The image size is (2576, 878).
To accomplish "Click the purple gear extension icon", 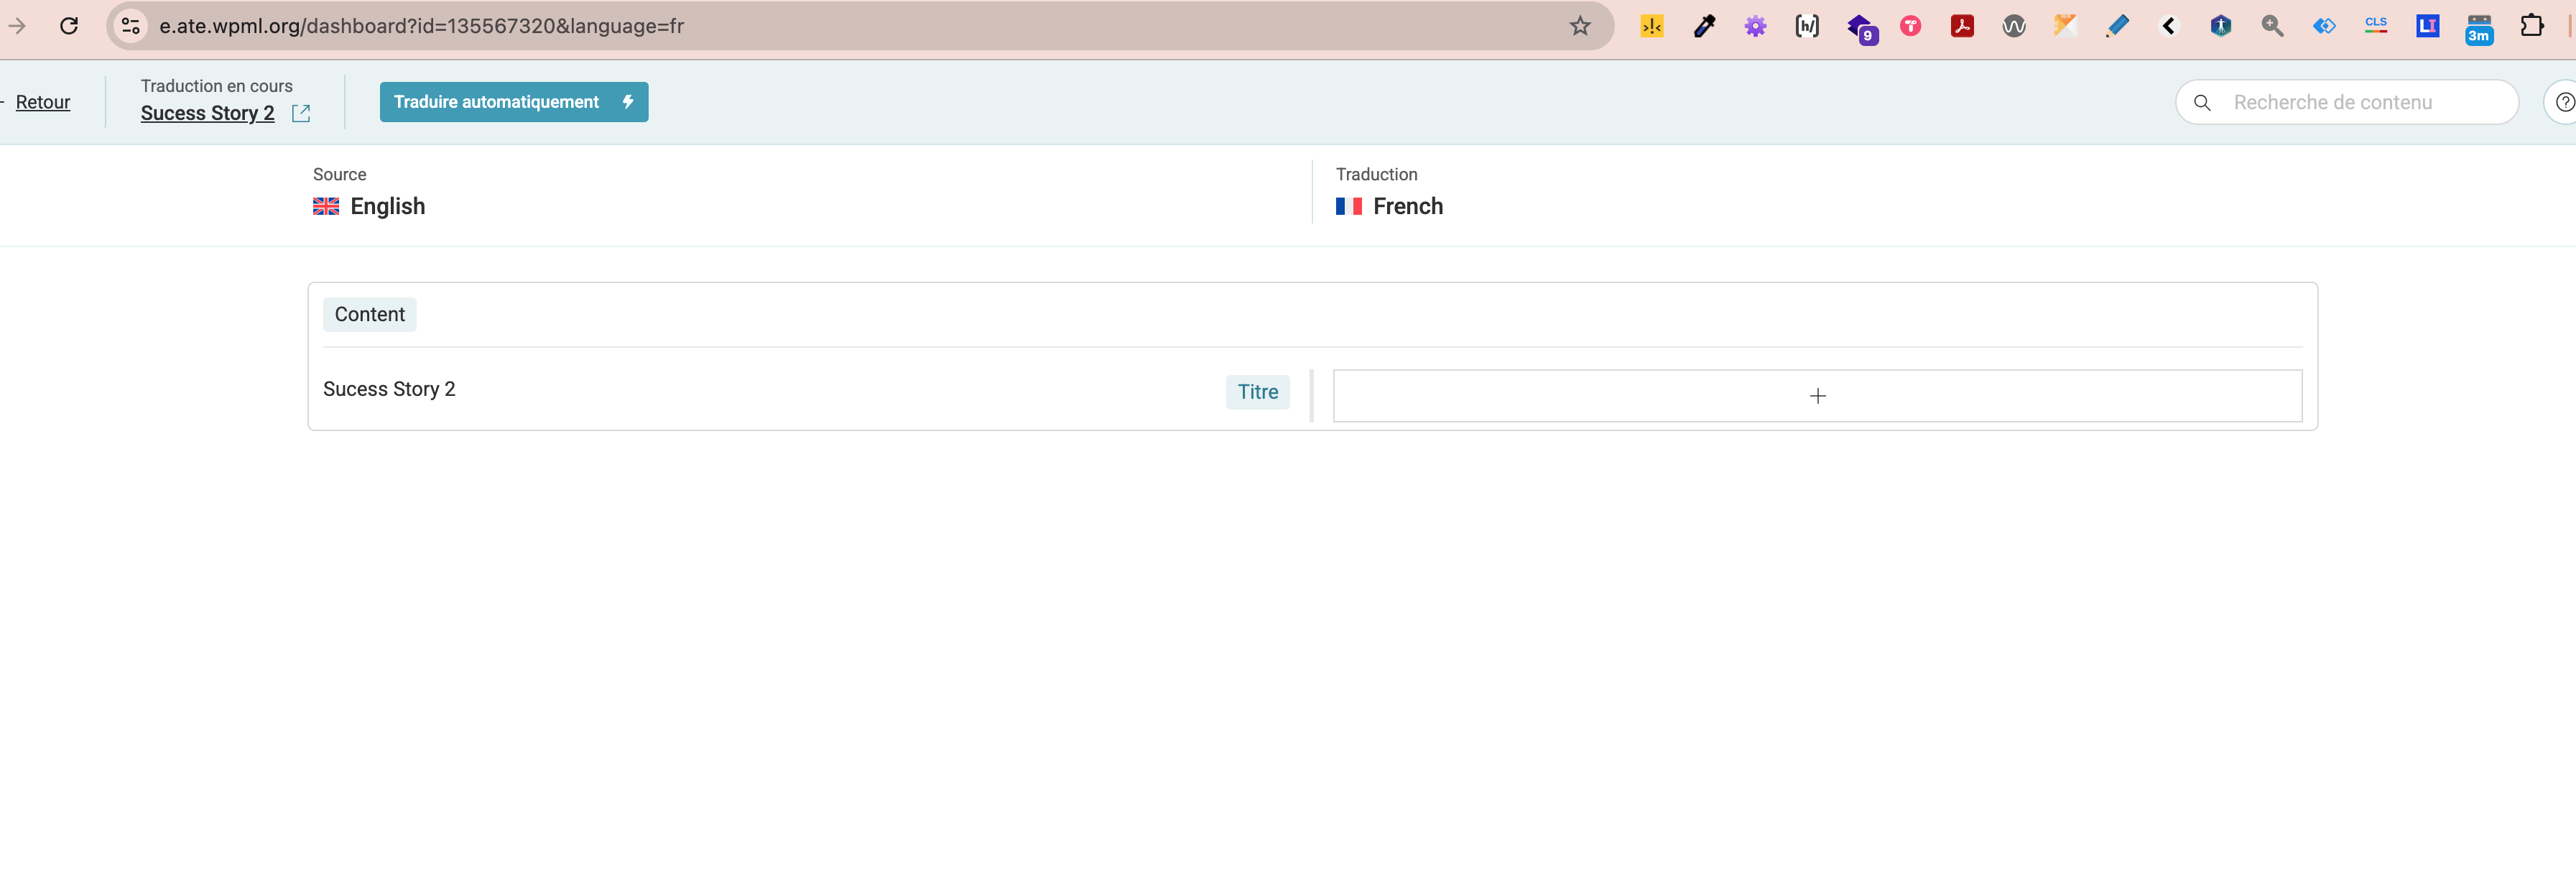I will (1755, 26).
